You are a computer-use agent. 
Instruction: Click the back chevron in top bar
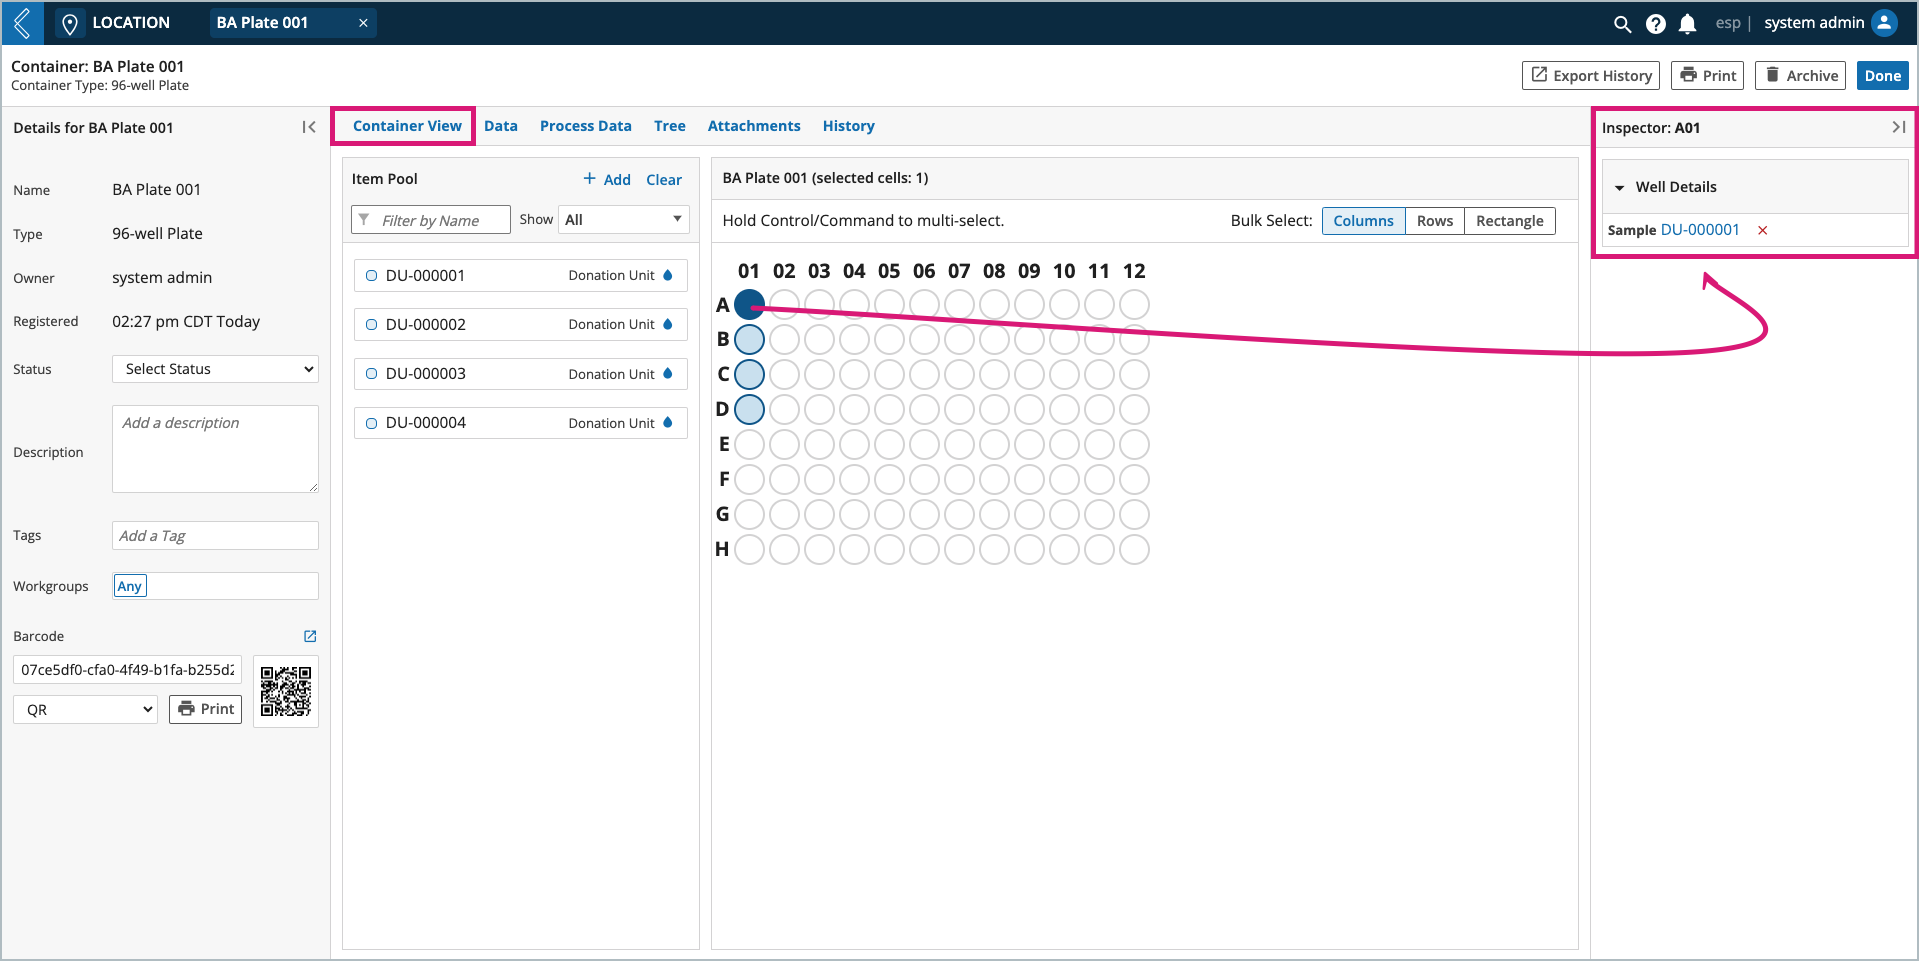click(x=22, y=22)
